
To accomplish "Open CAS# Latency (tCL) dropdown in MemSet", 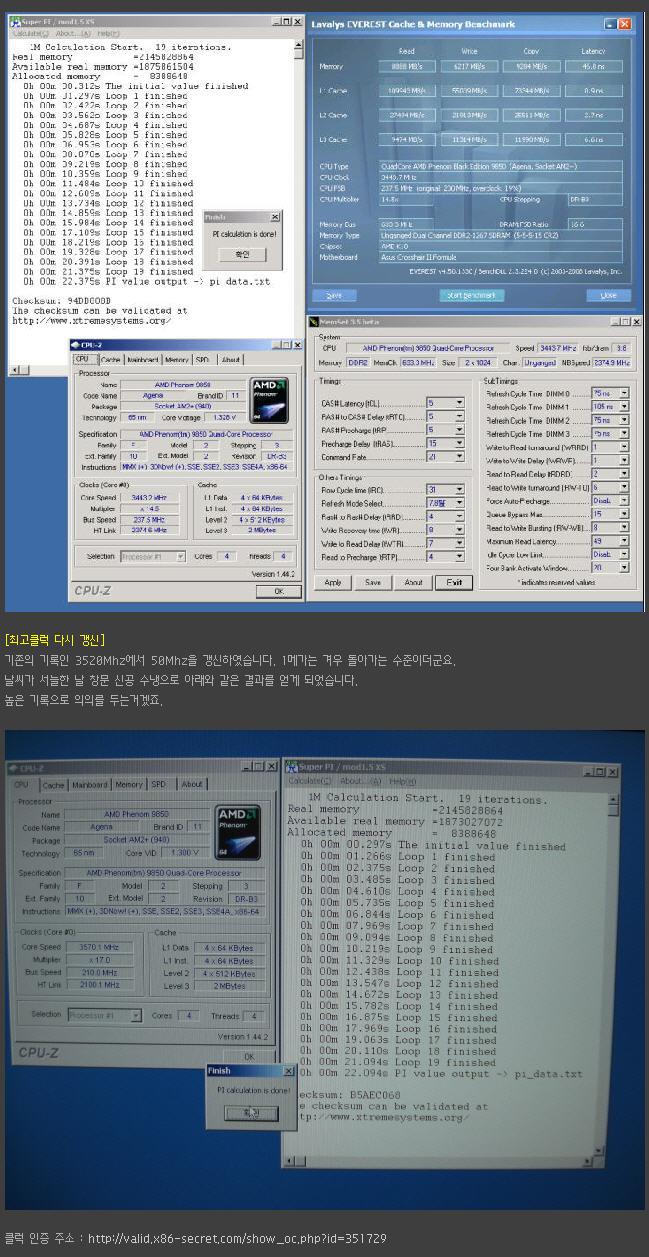I will coord(445,403).
